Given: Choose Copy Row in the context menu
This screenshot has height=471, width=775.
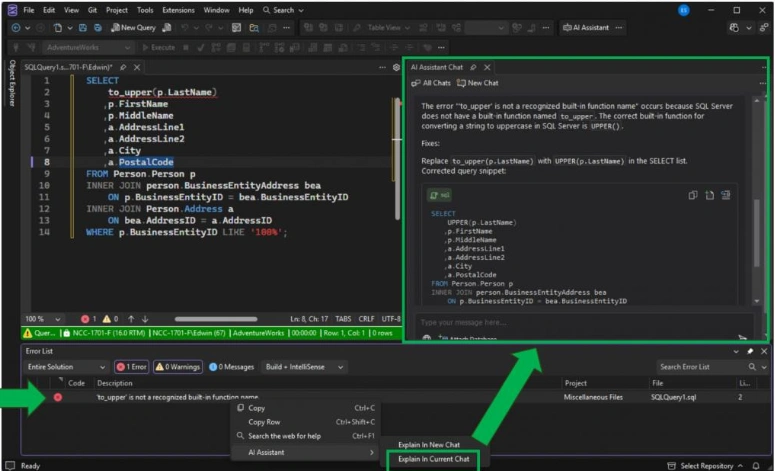Looking at the screenshot, I should (305, 422).
